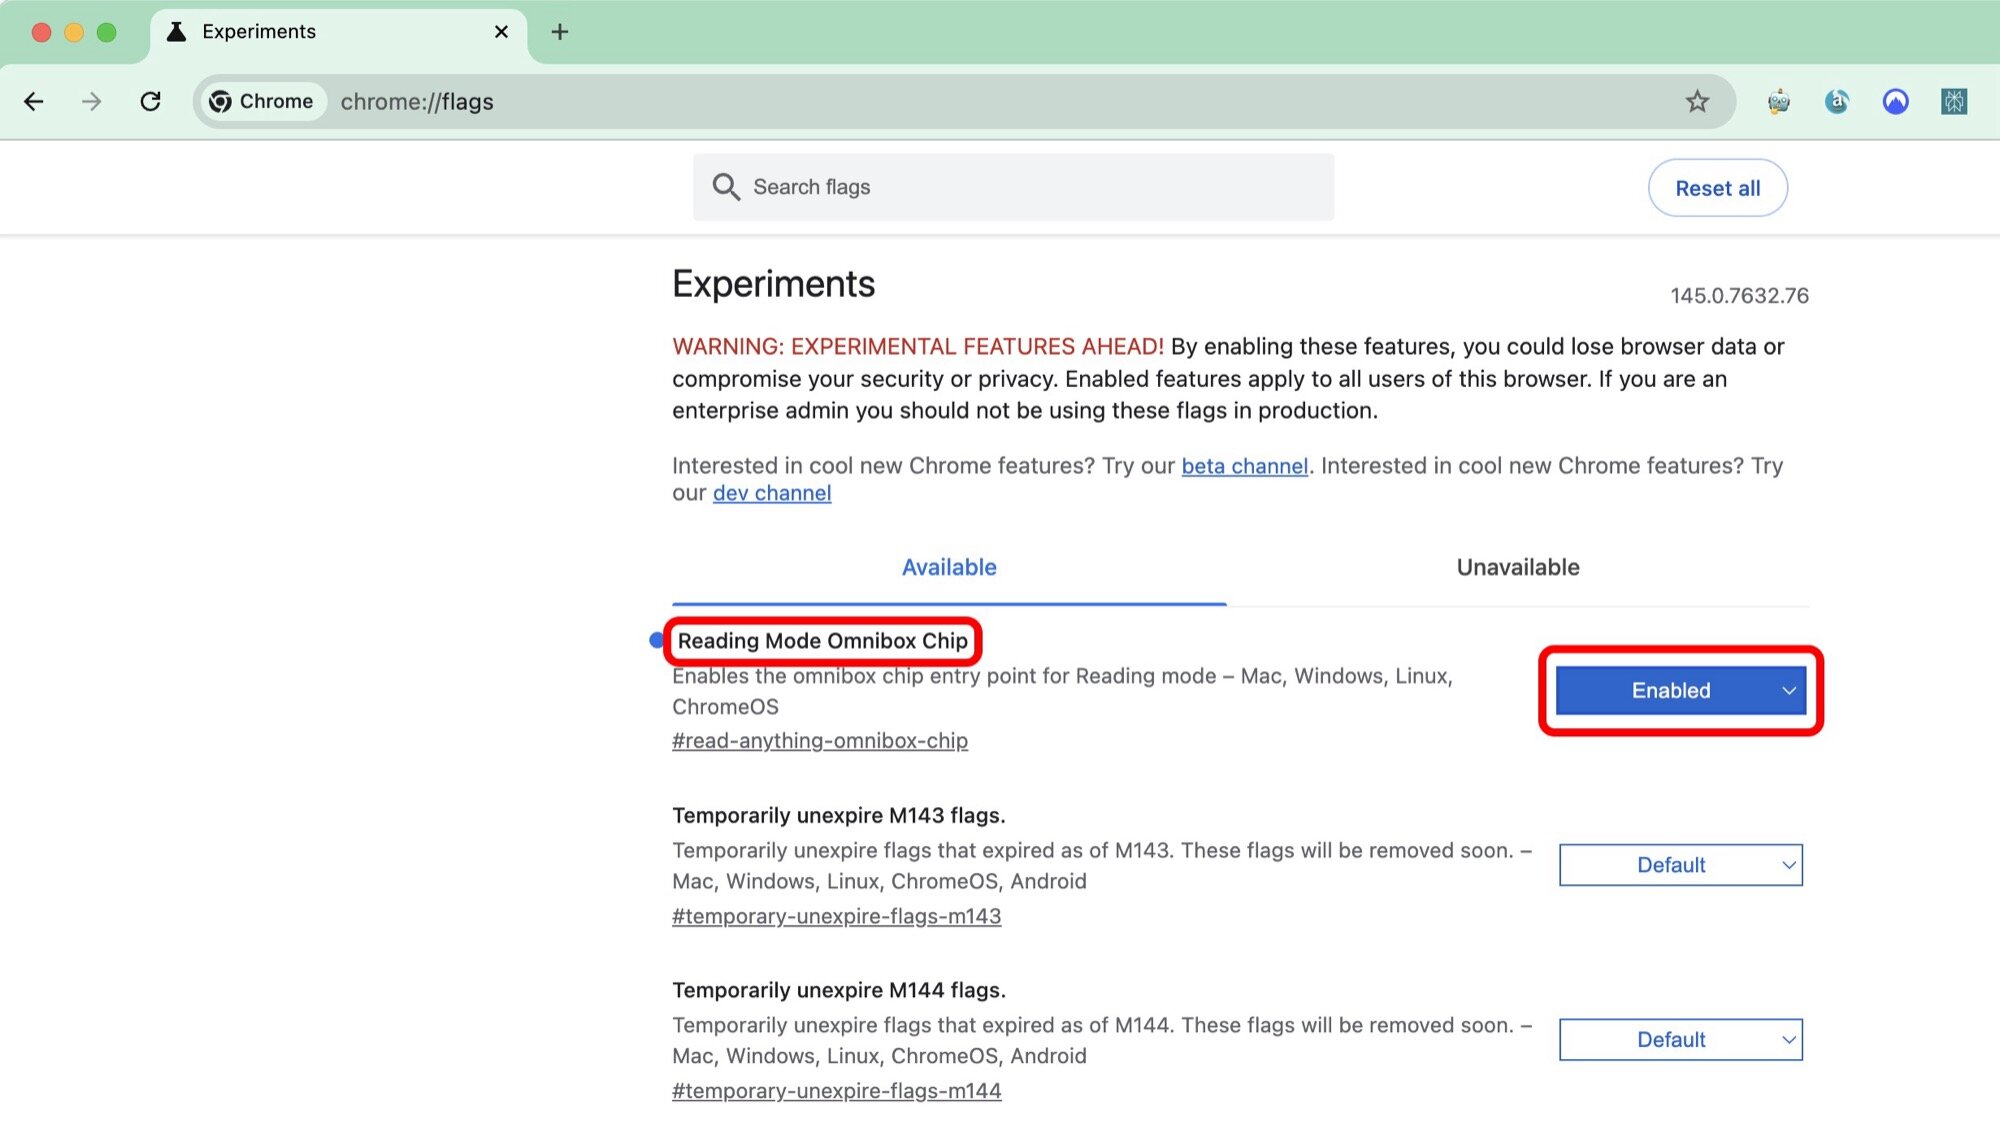The image size is (2000, 1125).
Task: Click the back navigation arrow
Action: tap(35, 101)
